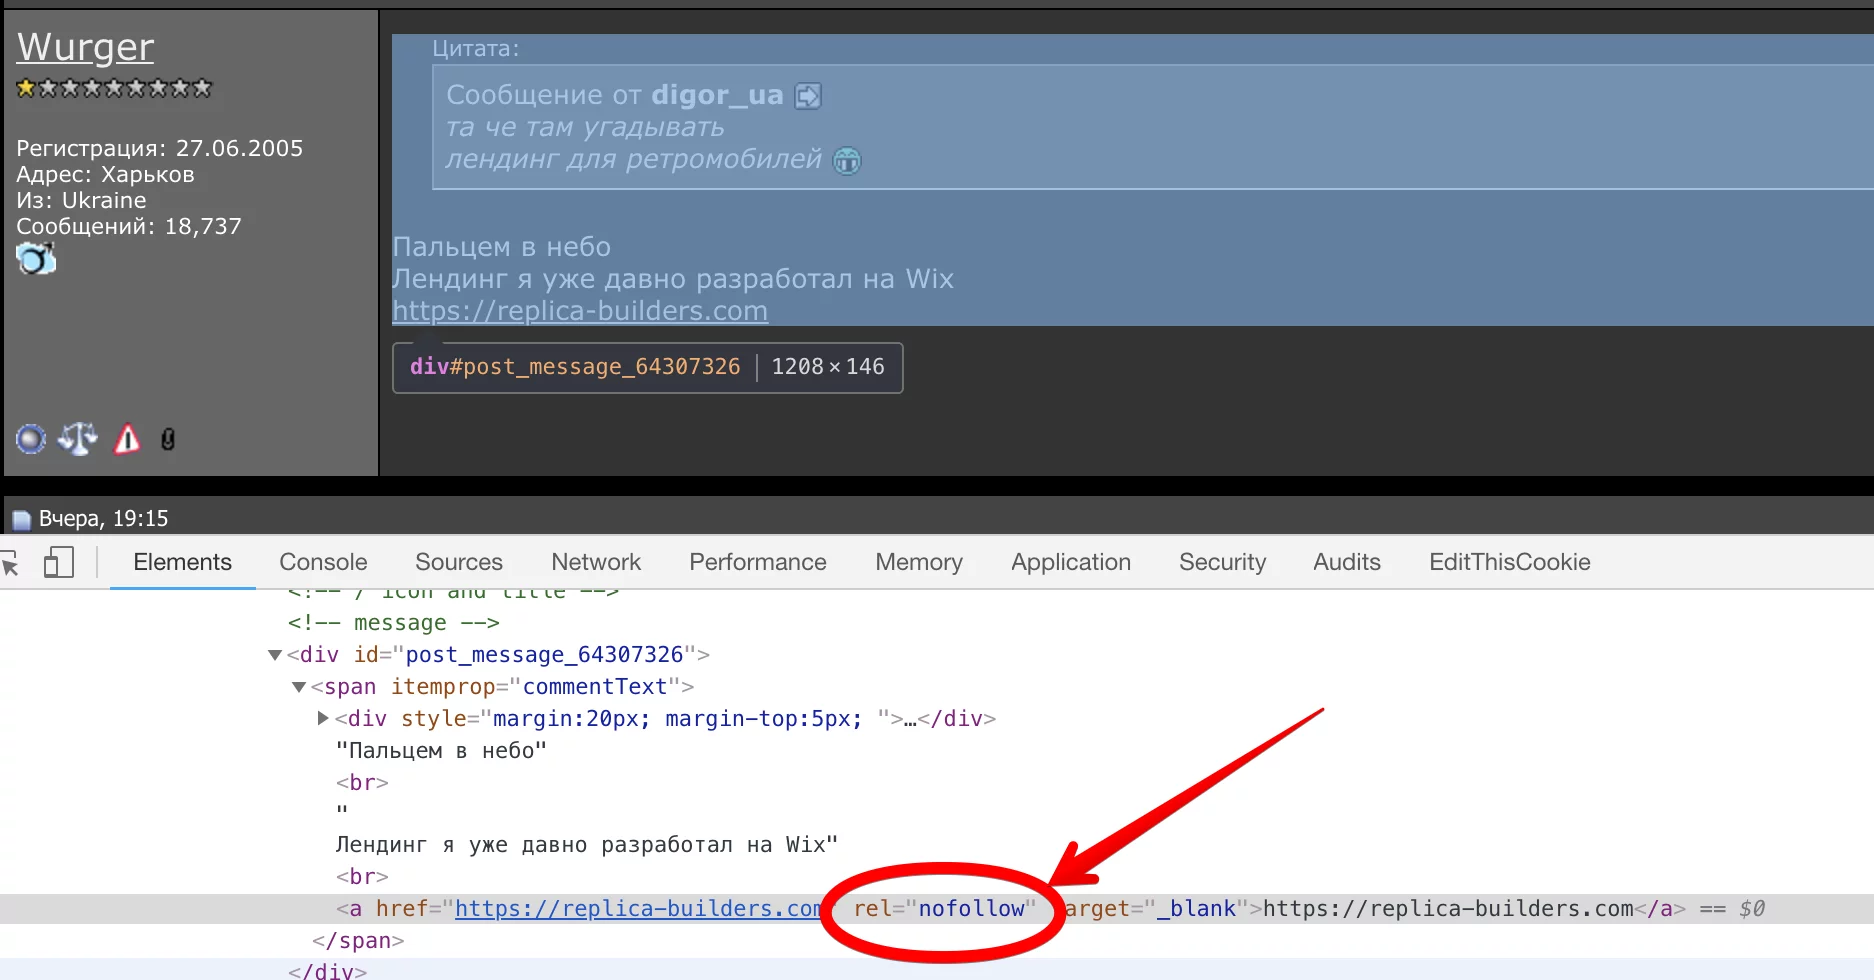Click the go-to-post arrow icon next to digor_ua
Viewport: 1874px width, 980px height.
tap(807, 95)
